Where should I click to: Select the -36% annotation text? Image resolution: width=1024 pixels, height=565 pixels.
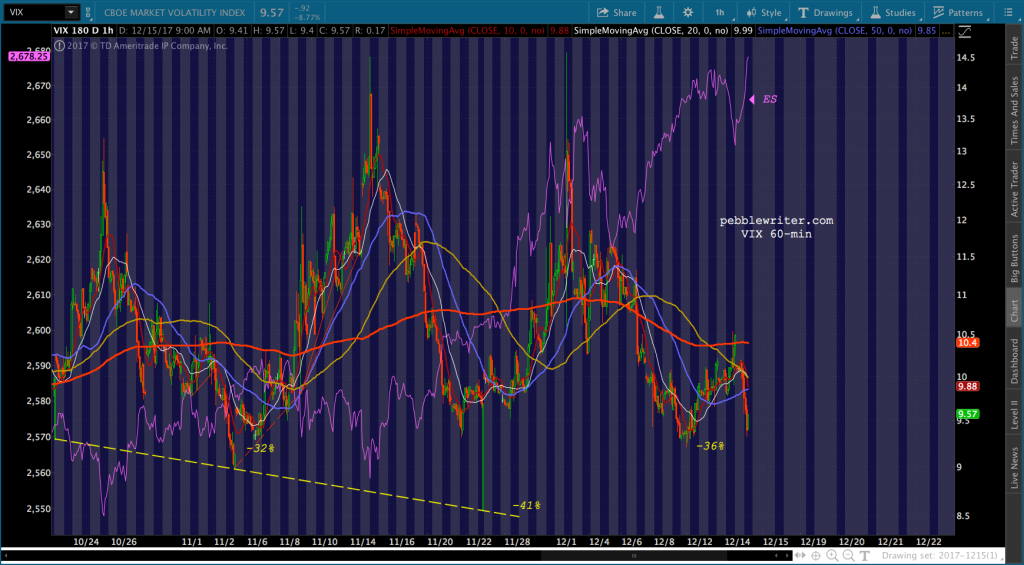point(711,446)
